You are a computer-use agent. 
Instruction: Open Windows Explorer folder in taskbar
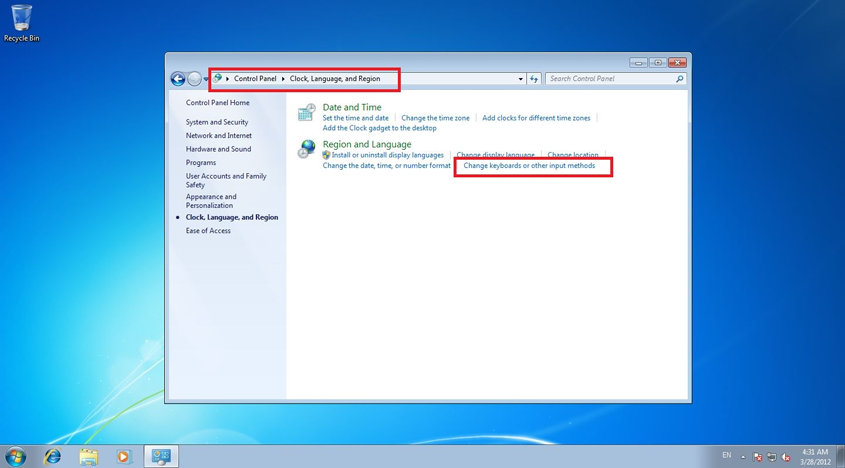(x=88, y=457)
